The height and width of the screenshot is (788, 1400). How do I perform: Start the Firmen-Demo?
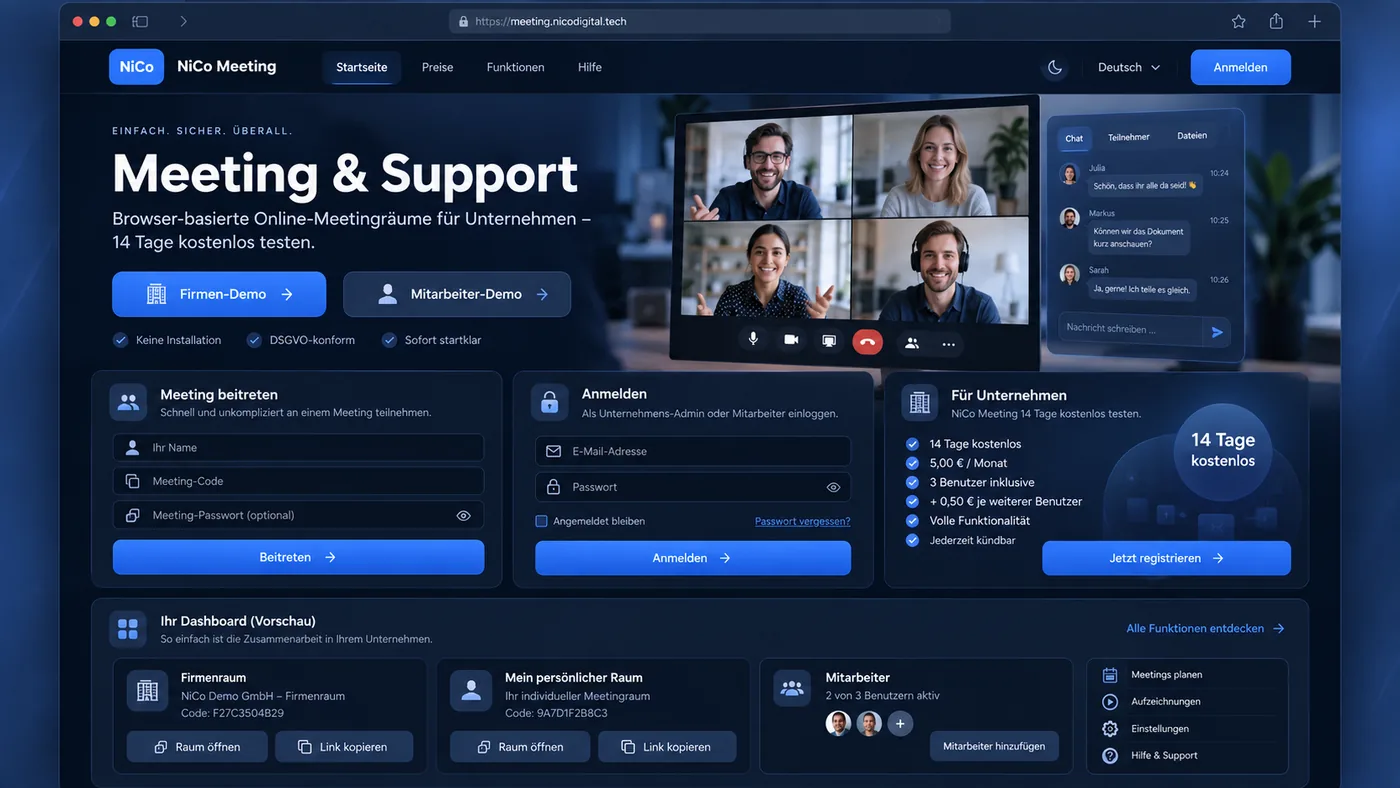[x=219, y=294]
